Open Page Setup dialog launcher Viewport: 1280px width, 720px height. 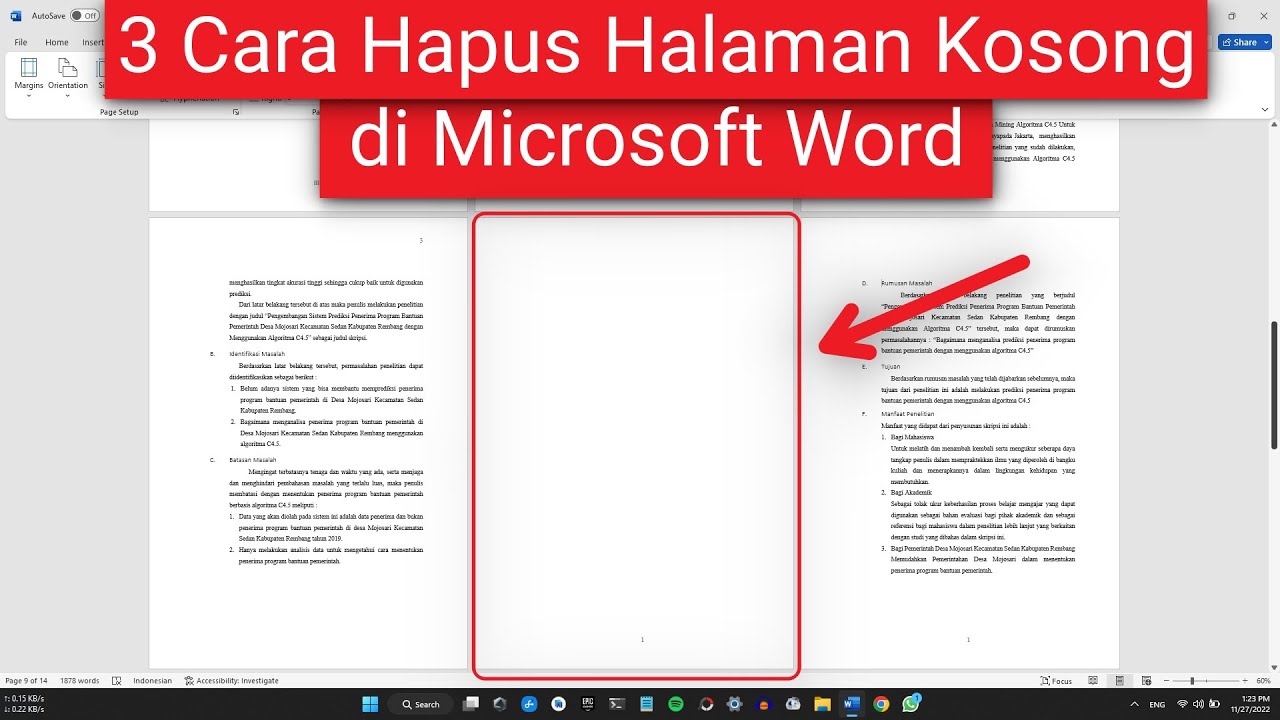pos(236,112)
